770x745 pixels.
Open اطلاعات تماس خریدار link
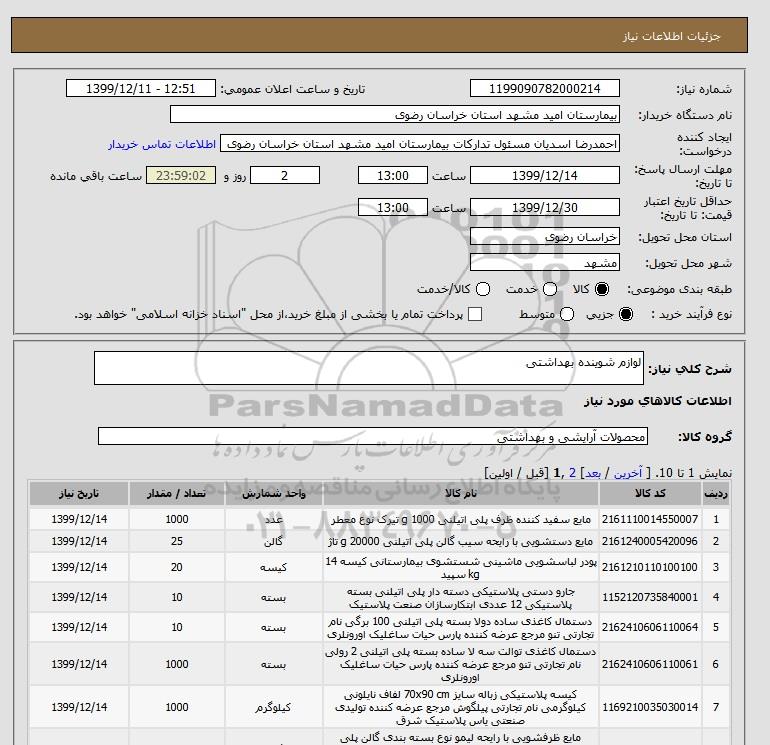click(x=162, y=144)
